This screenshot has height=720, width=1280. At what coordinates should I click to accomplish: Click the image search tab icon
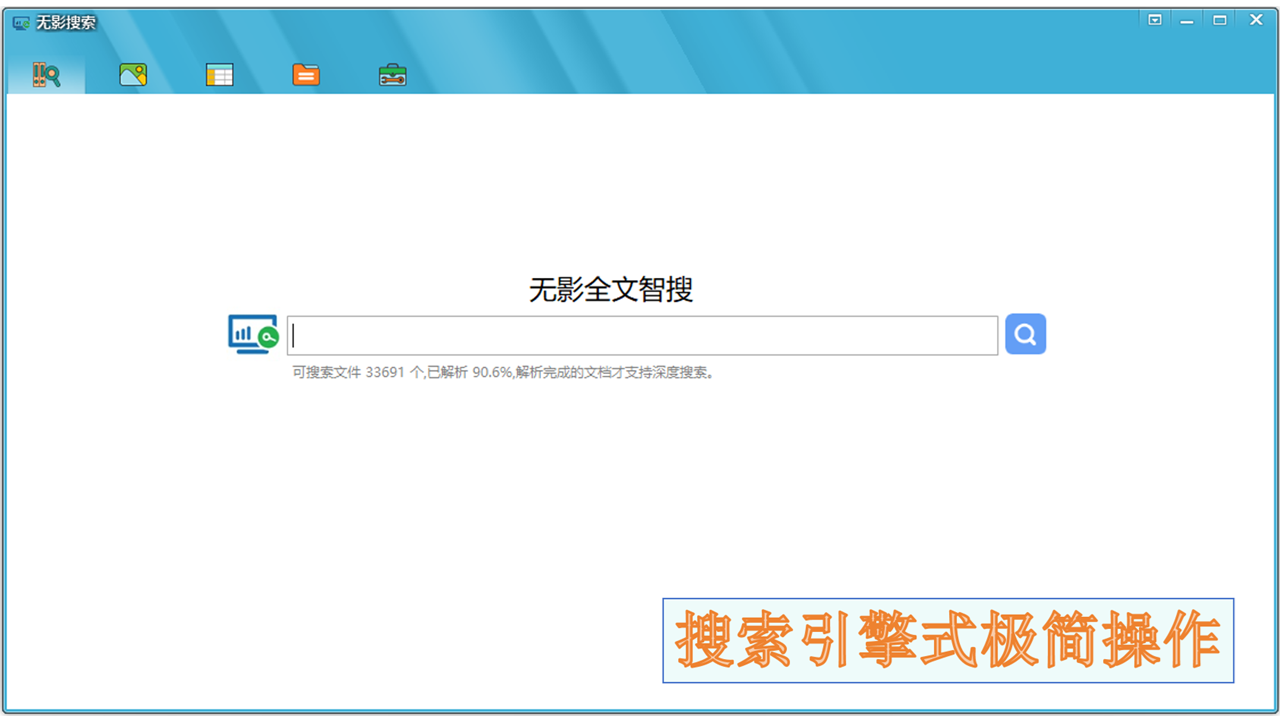[x=133, y=74]
